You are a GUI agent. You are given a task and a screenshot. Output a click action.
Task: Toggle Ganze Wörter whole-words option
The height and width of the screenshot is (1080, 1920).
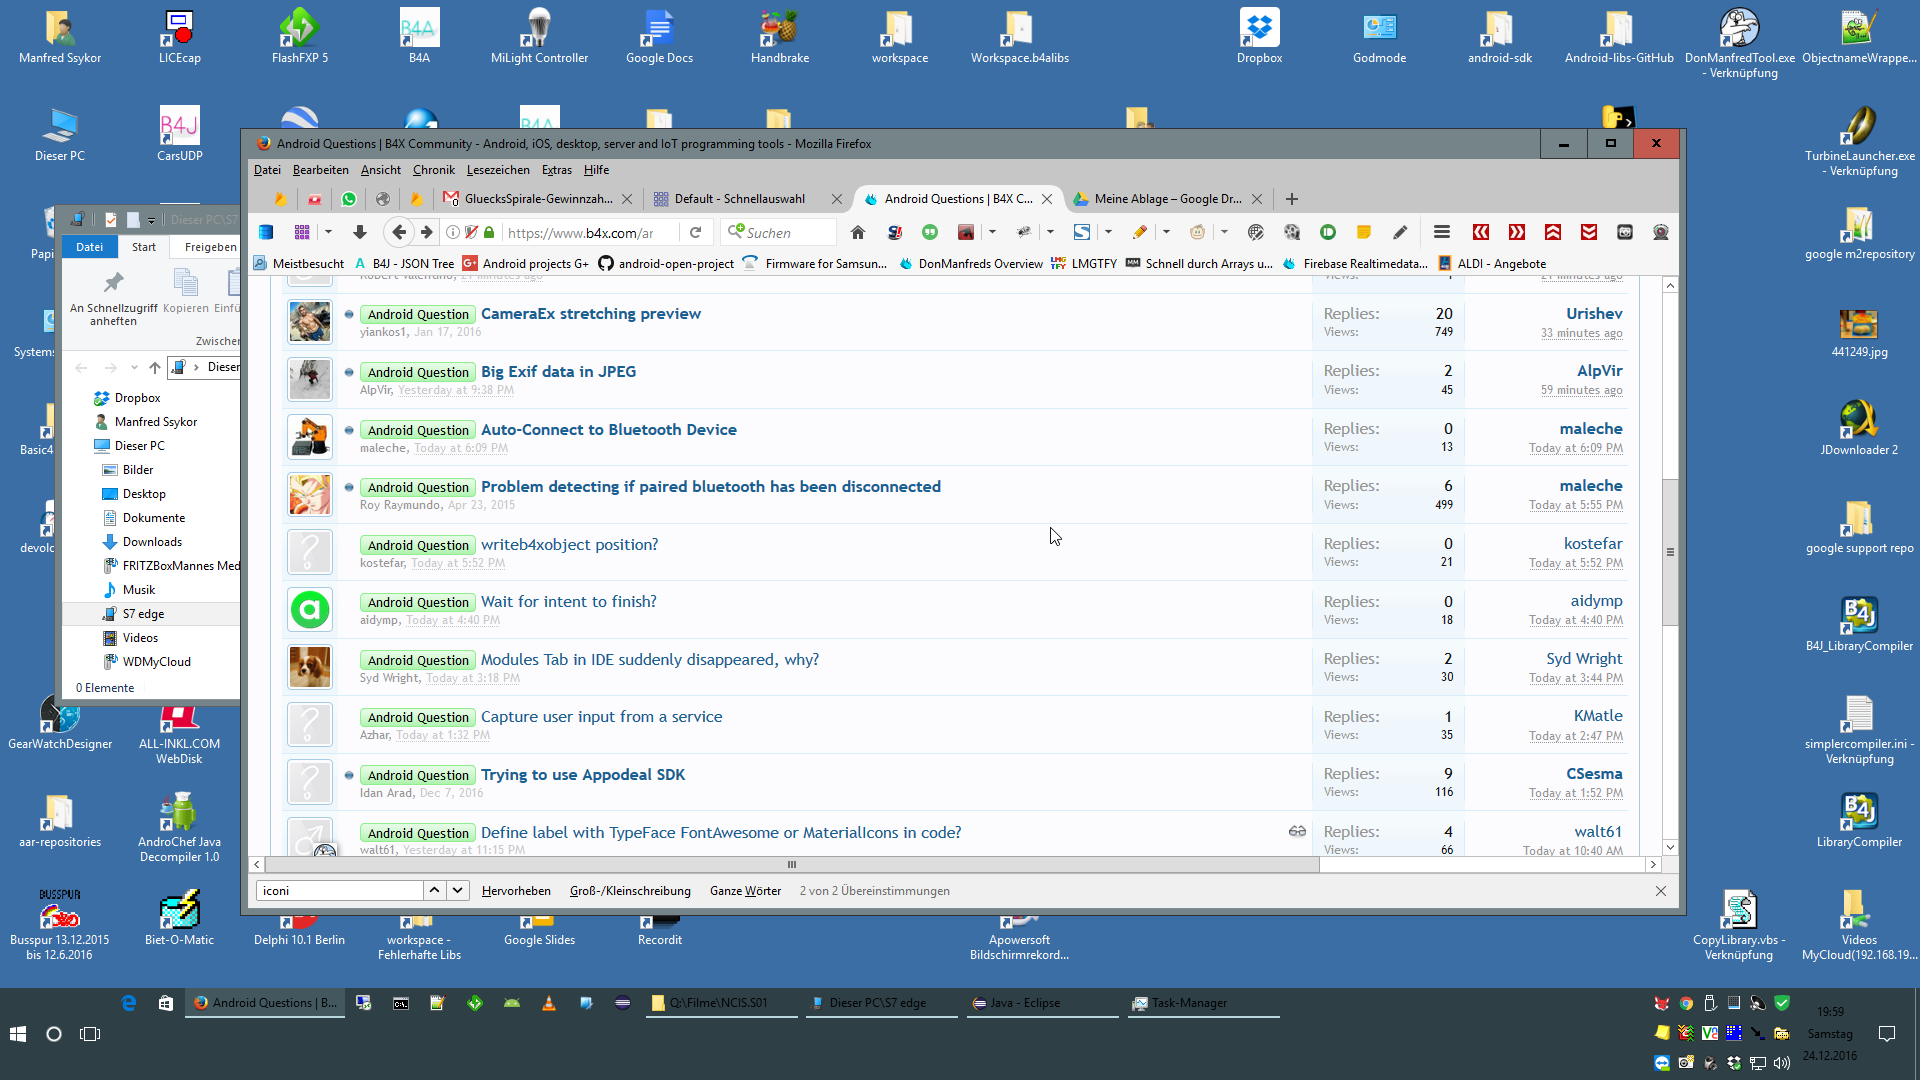(745, 891)
